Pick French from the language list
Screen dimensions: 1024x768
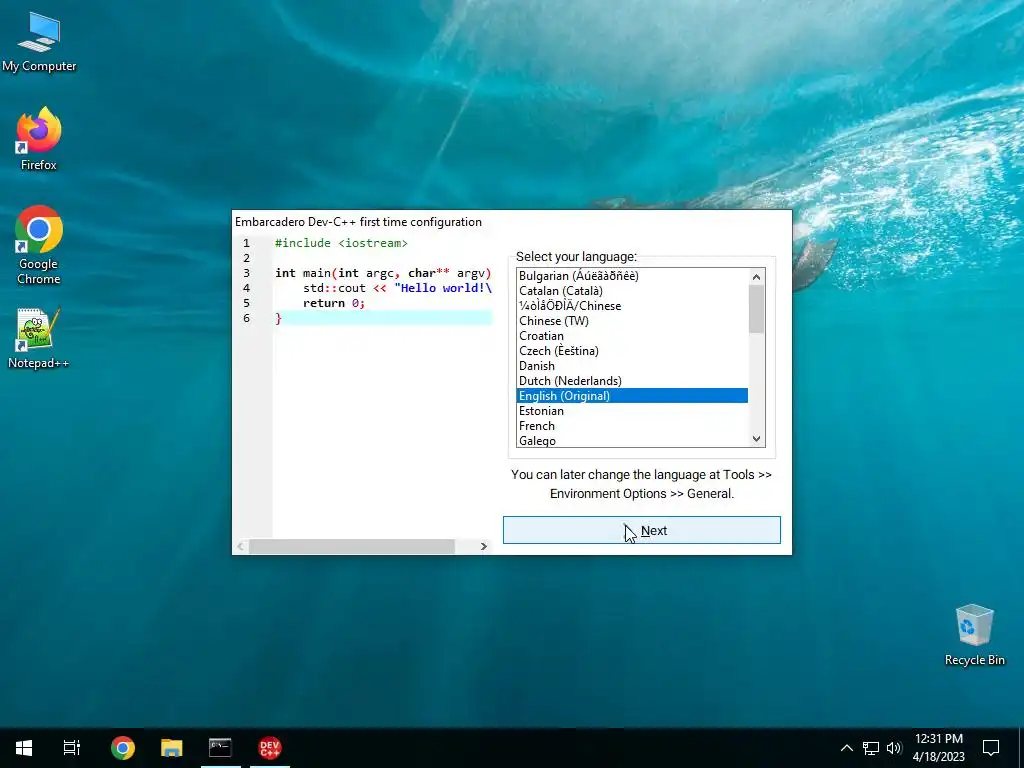[x=632, y=426]
